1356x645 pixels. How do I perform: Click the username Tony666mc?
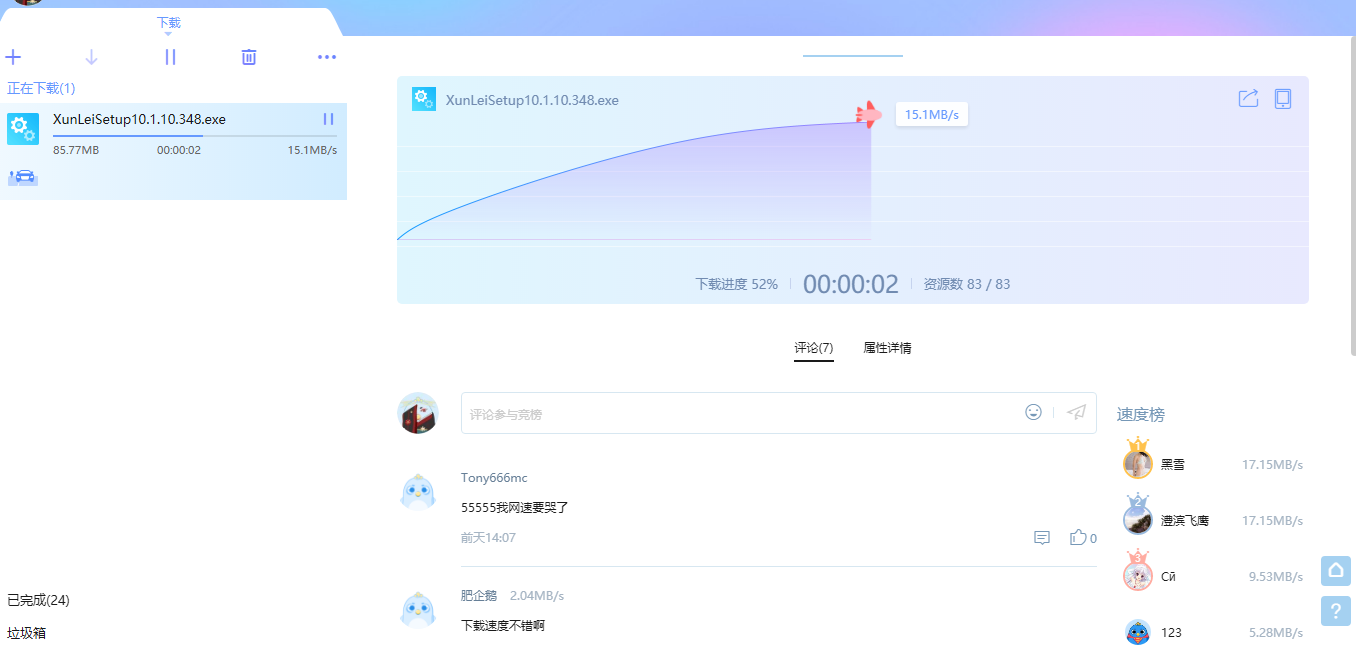click(x=494, y=478)
